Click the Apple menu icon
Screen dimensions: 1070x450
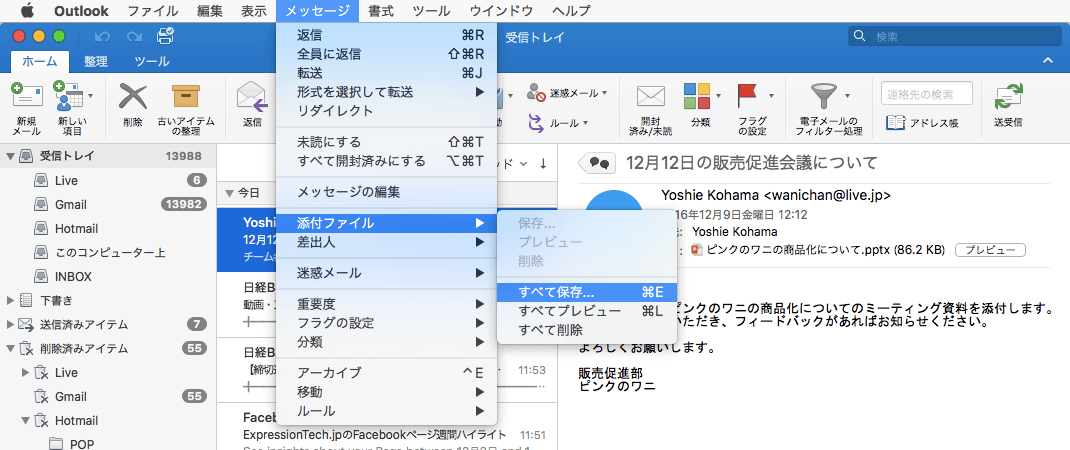click(27, 10)
